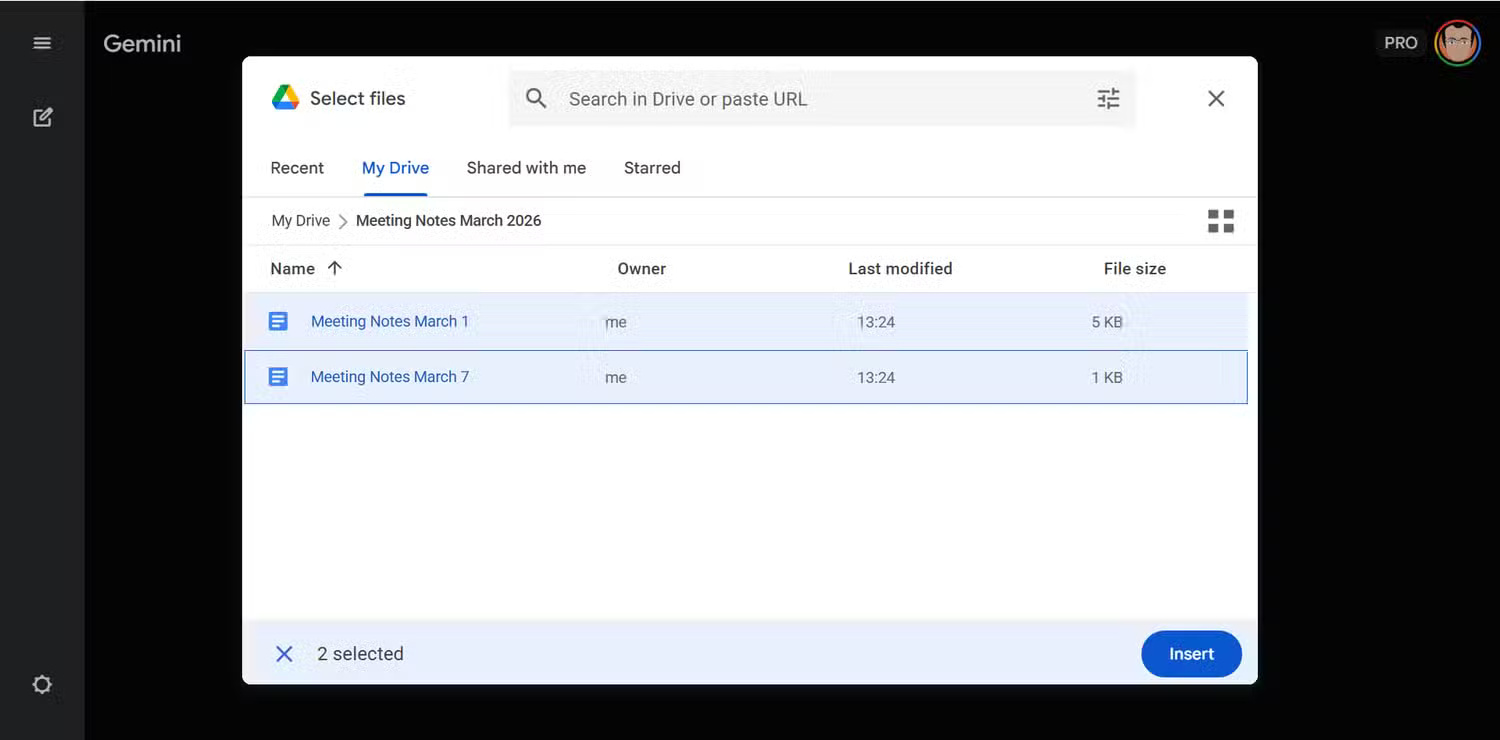
Task: Click the Google Docs icon beside Meeting Notes March 1
Action: (x=277, y=321)
